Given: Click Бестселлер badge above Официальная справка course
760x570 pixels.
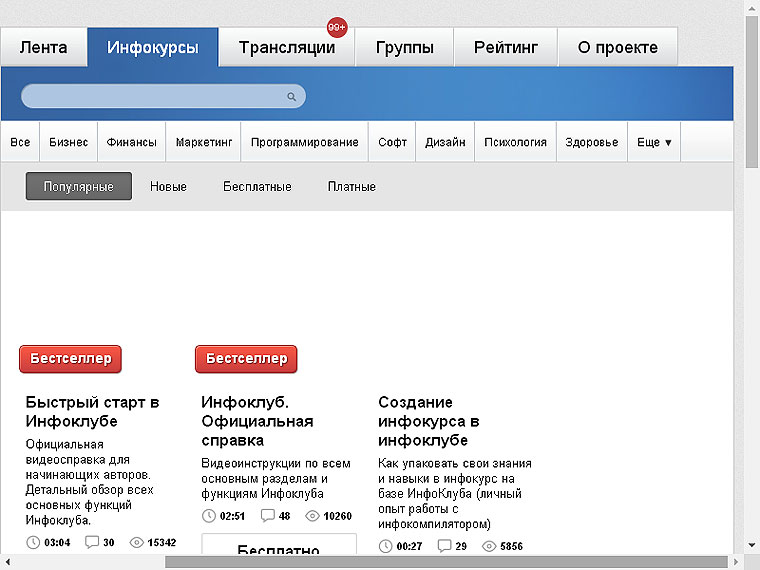Looking at the screenshot, I should point(246,359).
